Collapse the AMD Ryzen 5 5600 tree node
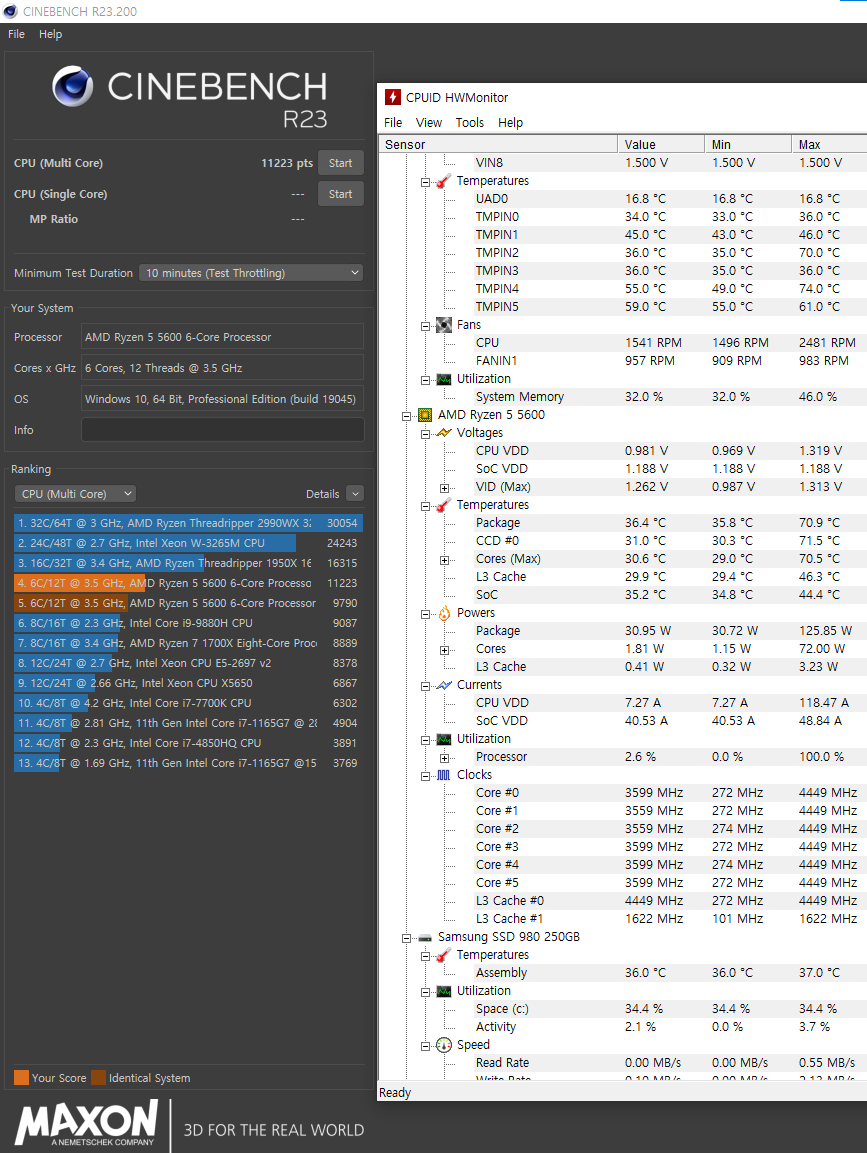Image resolution: width=867 pixels, height=1153 pixels. 406,416
